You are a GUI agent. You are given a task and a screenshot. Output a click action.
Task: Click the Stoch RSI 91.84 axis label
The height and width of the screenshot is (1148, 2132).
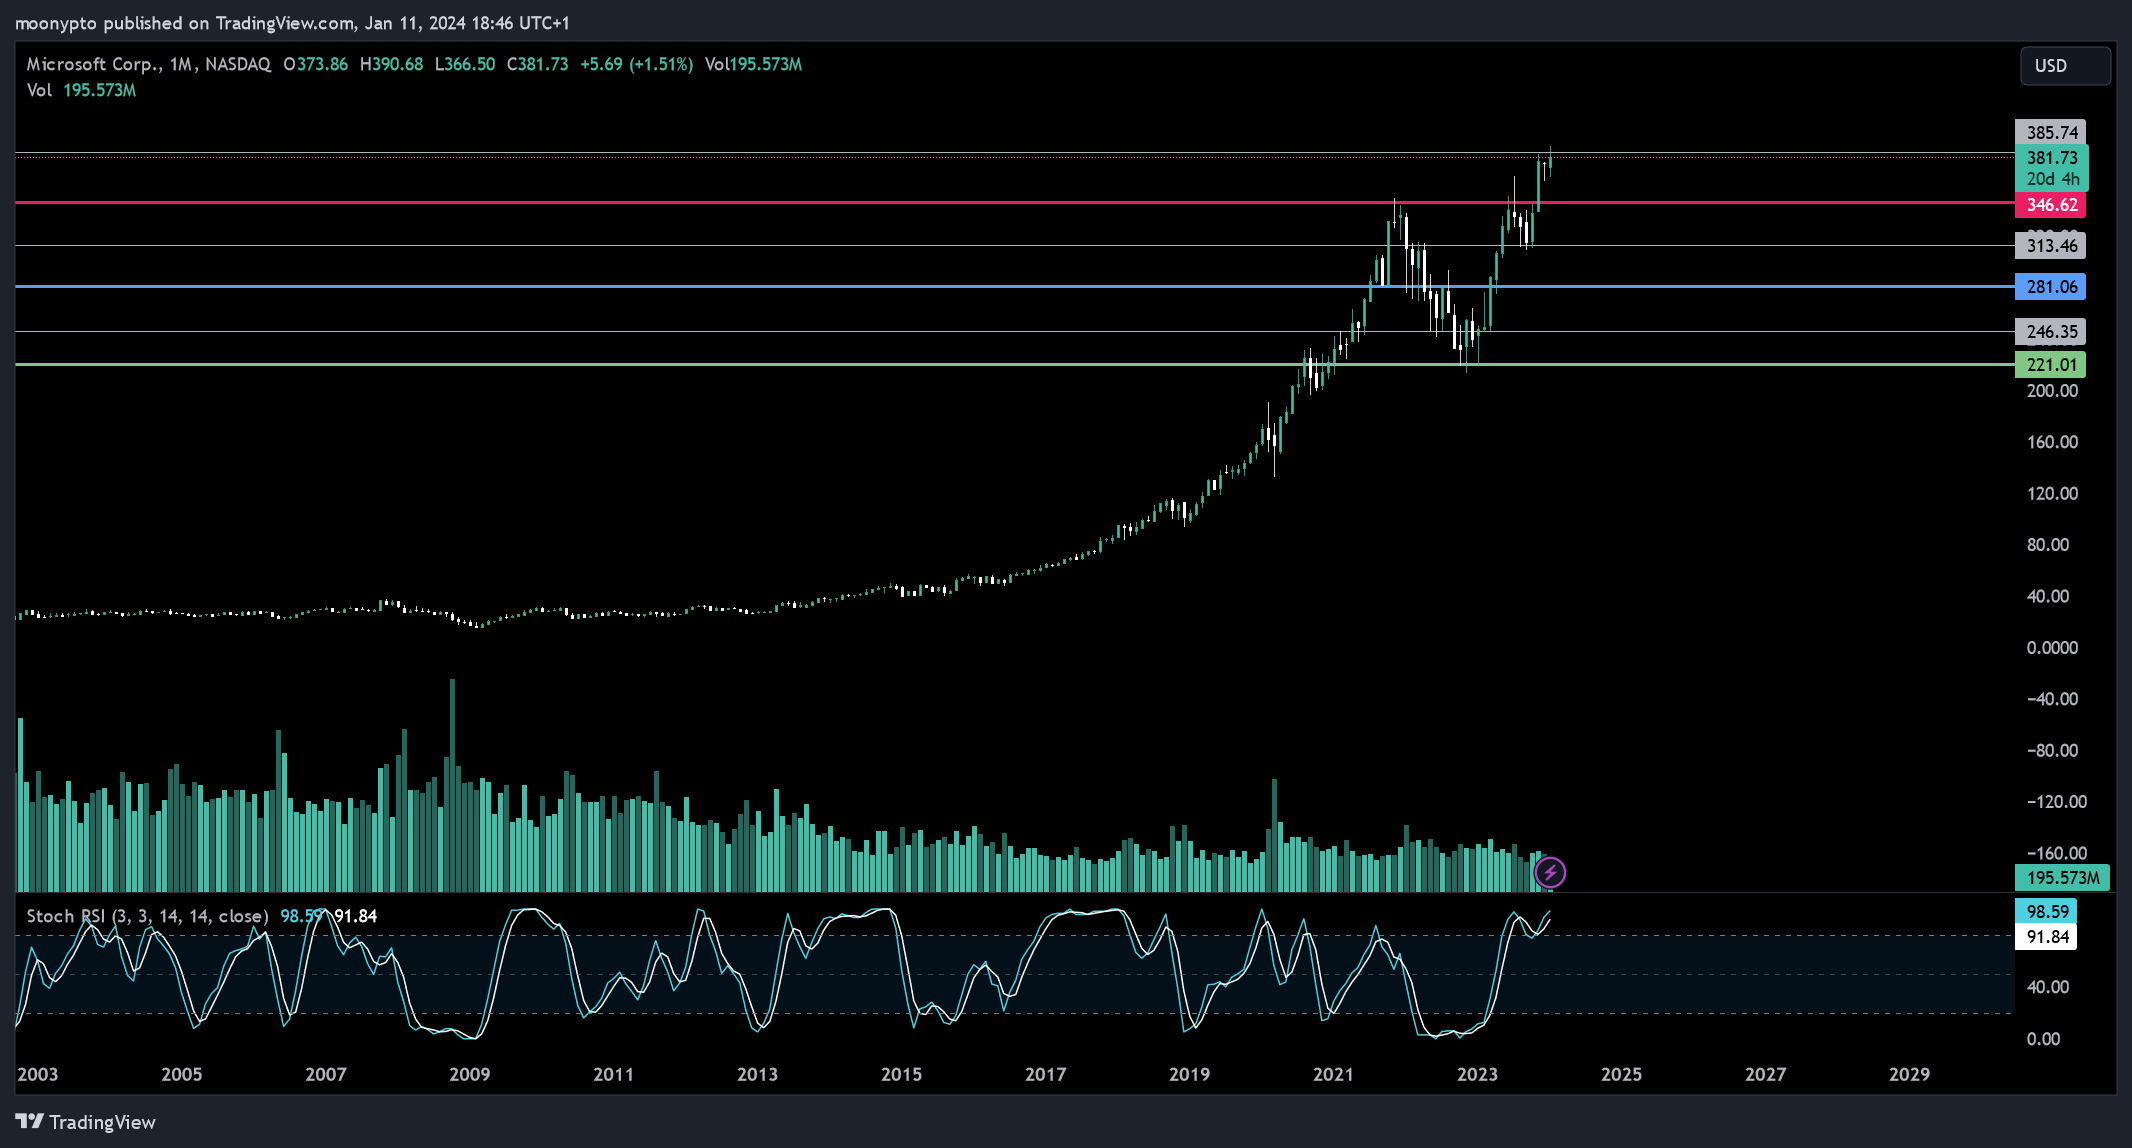click(2046, 937)
